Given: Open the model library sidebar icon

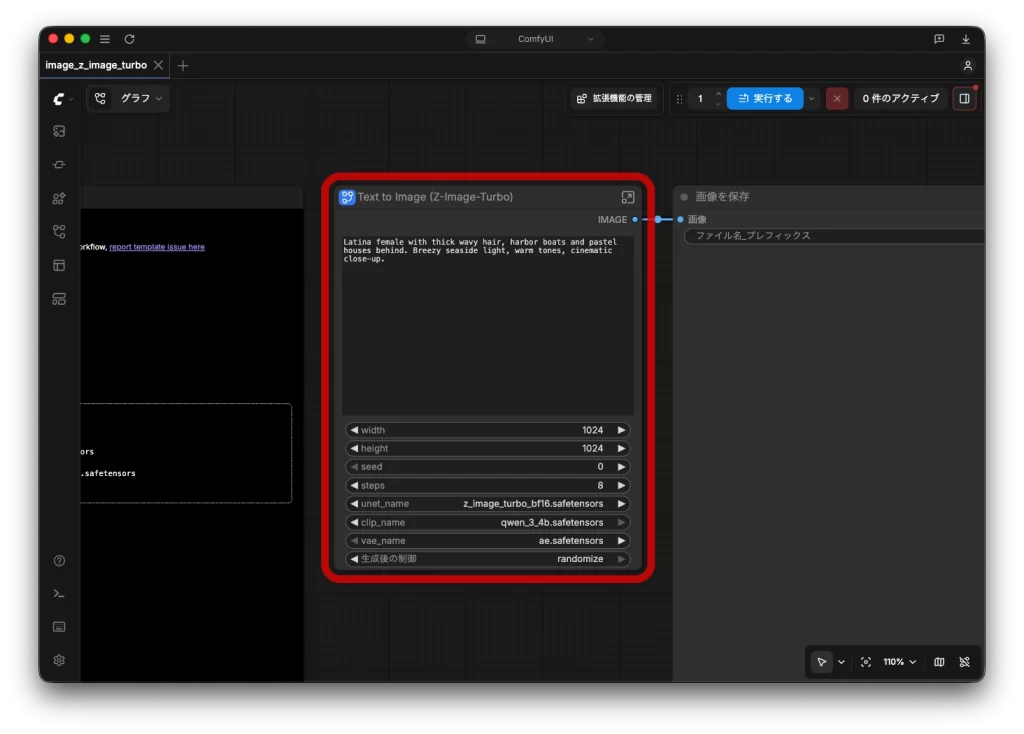Looking at the screenshot, I should (59, 199).
